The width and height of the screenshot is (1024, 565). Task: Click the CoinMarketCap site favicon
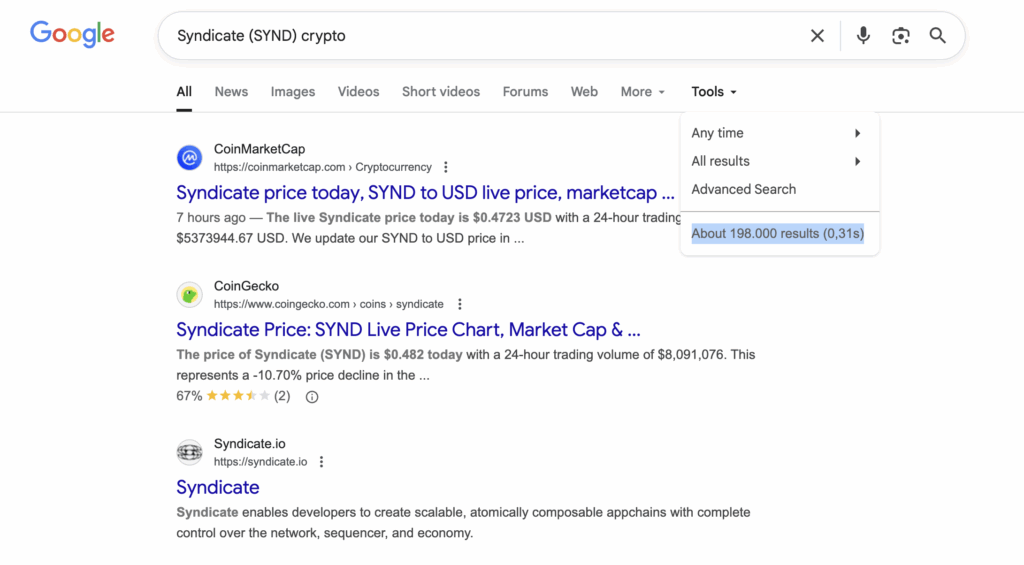(x=189, y=158)
